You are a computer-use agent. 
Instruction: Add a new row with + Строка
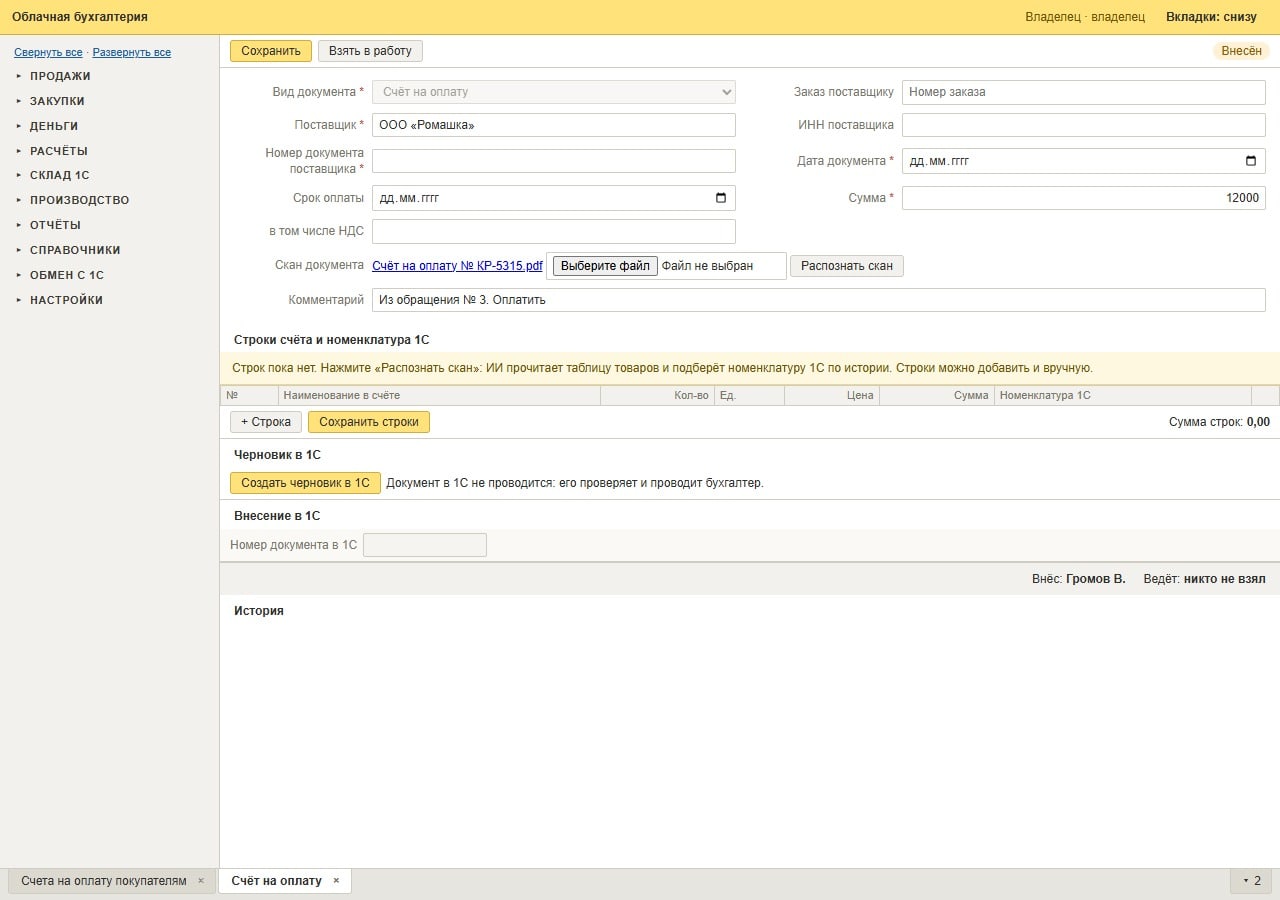[266, 422]
